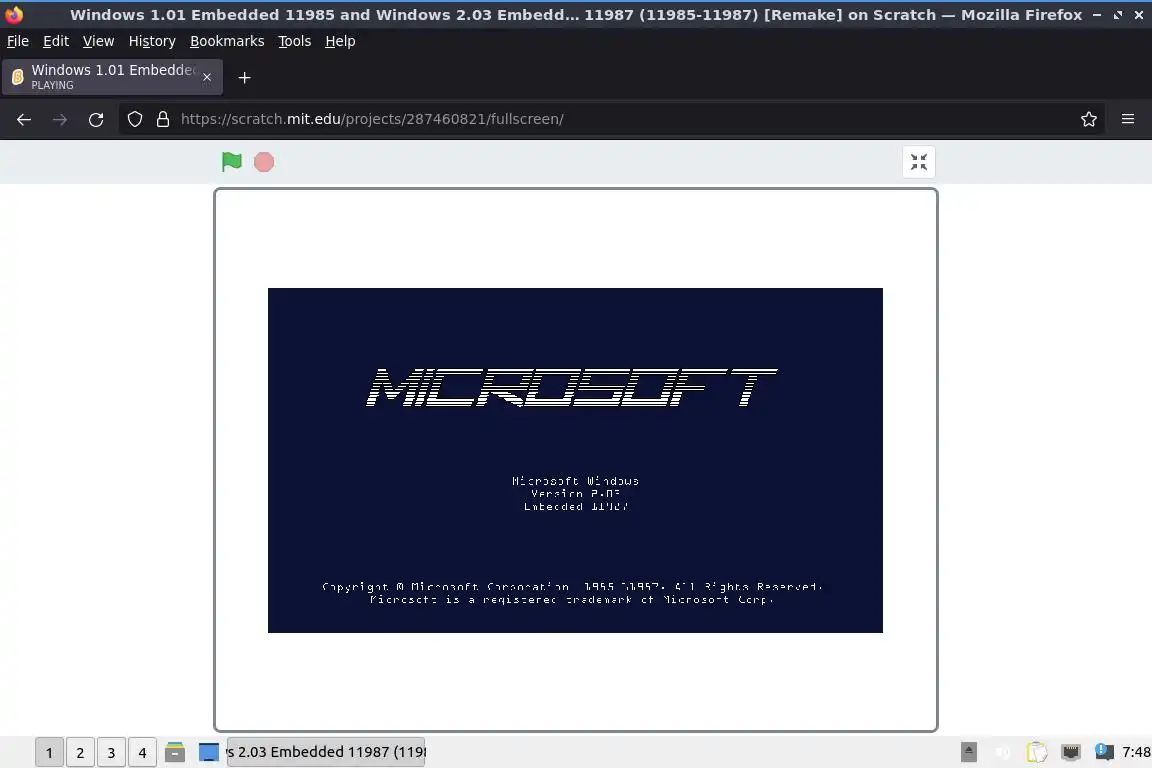The width and height of the screenshot is (1152, 768).
Task: Open the tracking protection shield icon
Action: (x=134, y=119)
